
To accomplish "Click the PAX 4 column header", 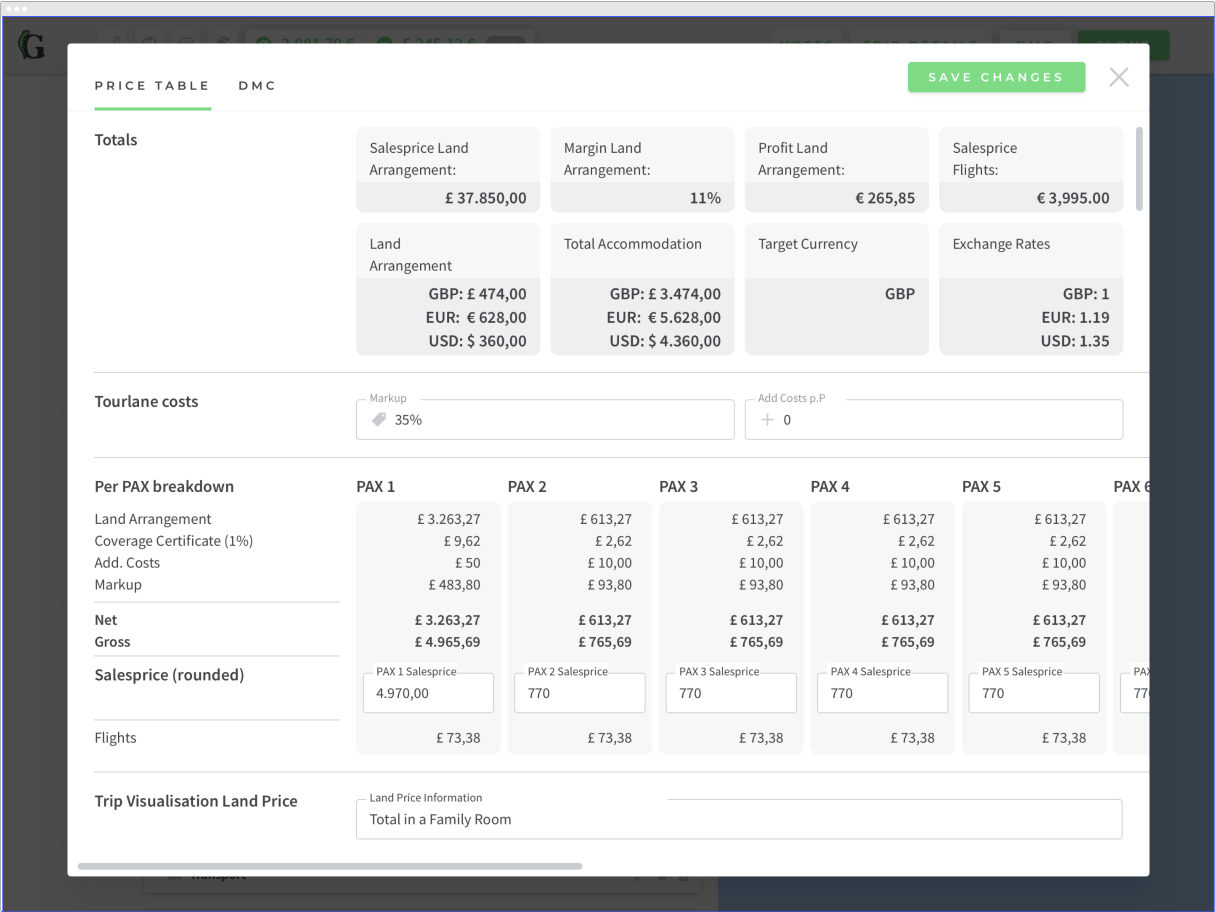I will (830, 487).
